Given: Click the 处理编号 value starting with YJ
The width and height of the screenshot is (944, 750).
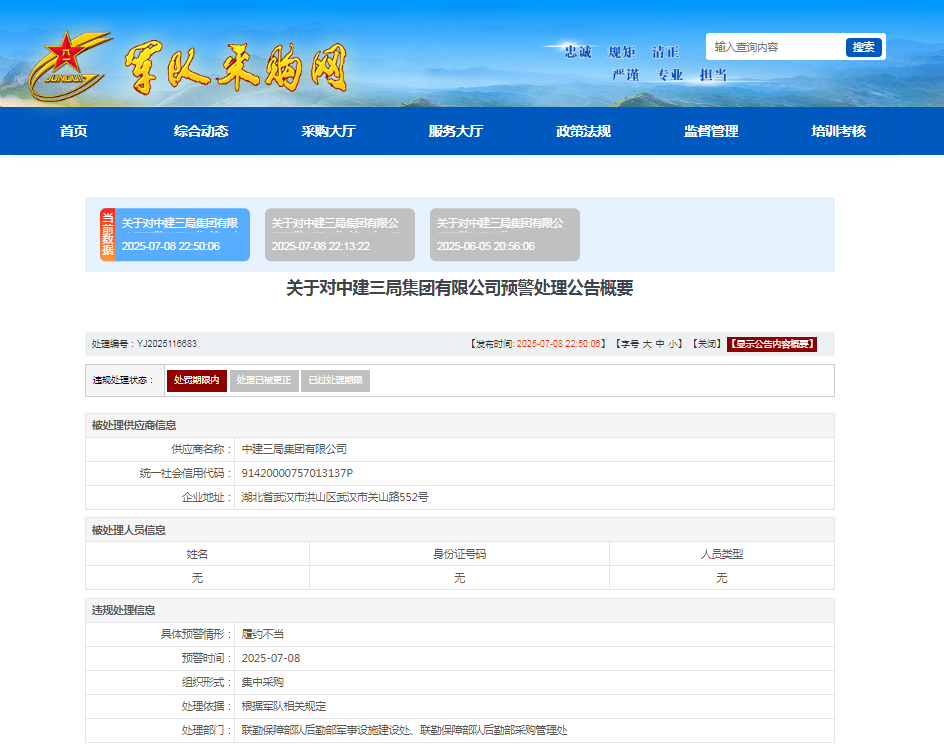Looking at the screenshot, I should 167,344.
